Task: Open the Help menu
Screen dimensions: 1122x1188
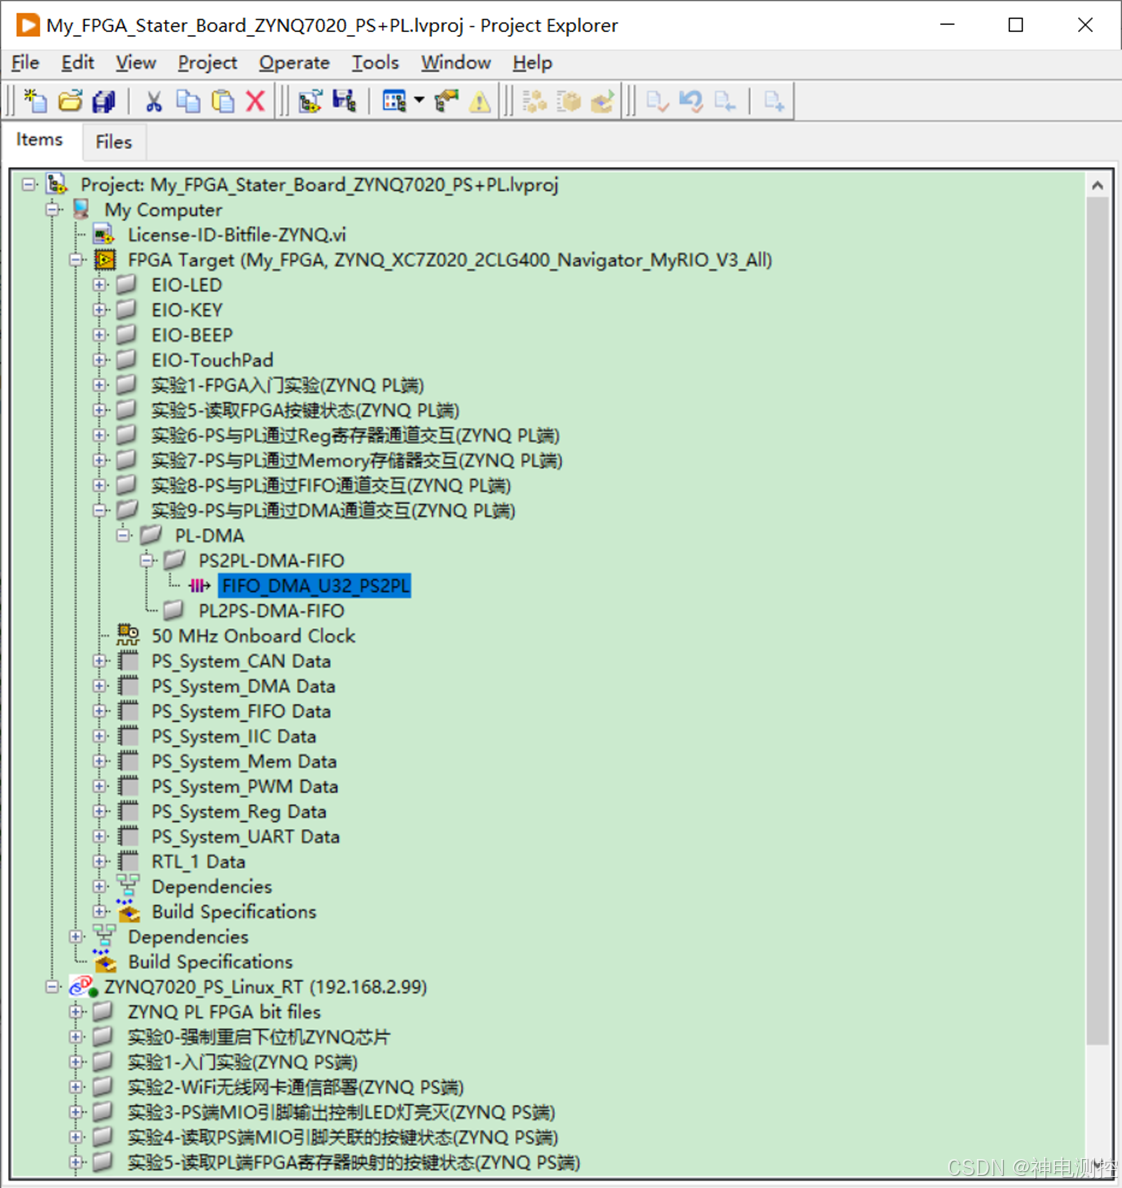Action: [533, 63]
